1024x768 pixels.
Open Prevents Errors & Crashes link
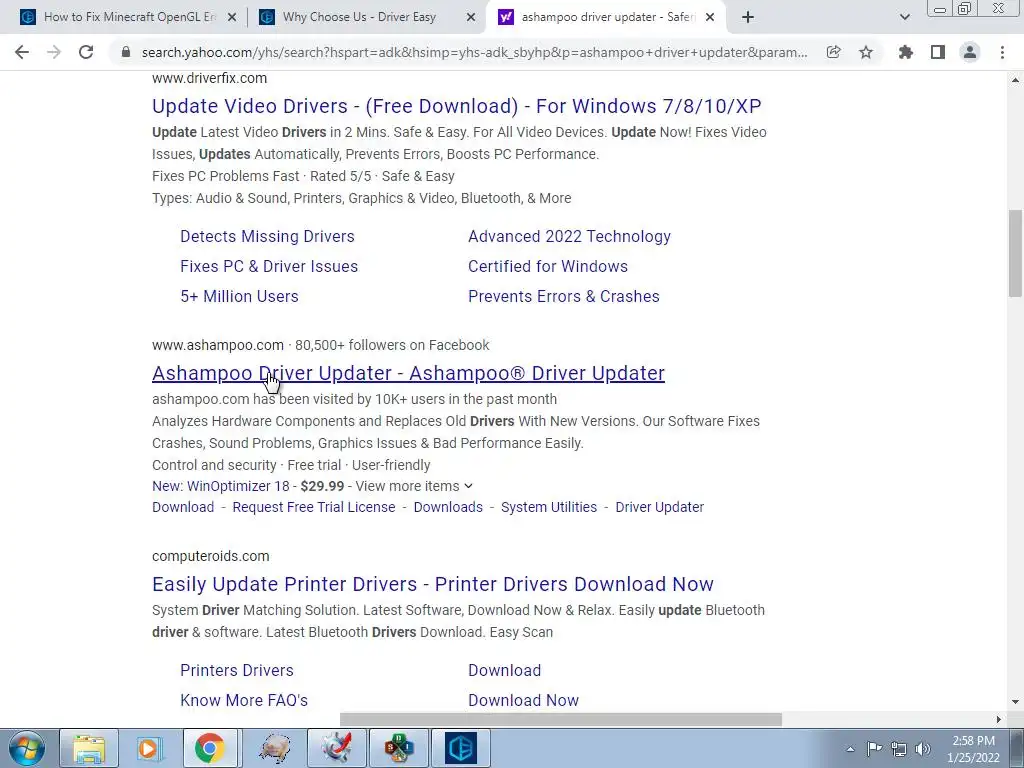(x=564, y=296)
